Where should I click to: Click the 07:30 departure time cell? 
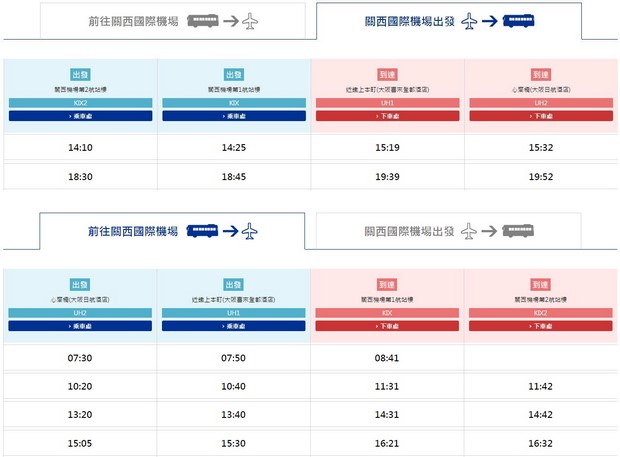[x=80, y=358]
